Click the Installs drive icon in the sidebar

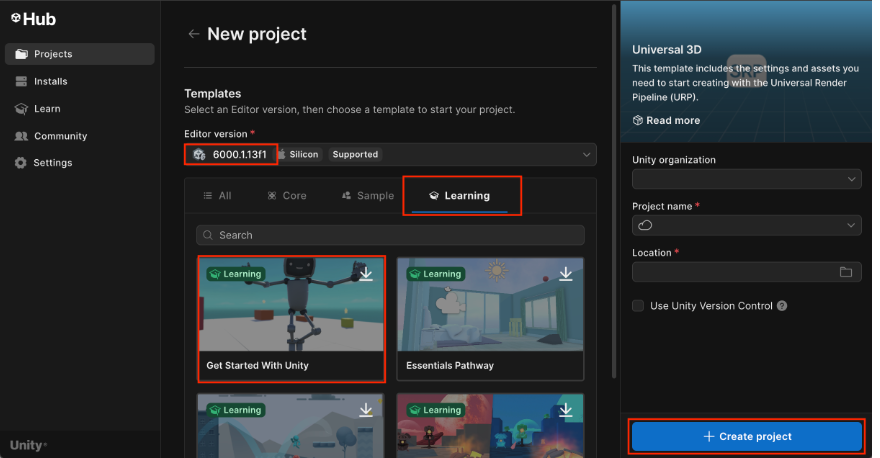tap(21, 81)
